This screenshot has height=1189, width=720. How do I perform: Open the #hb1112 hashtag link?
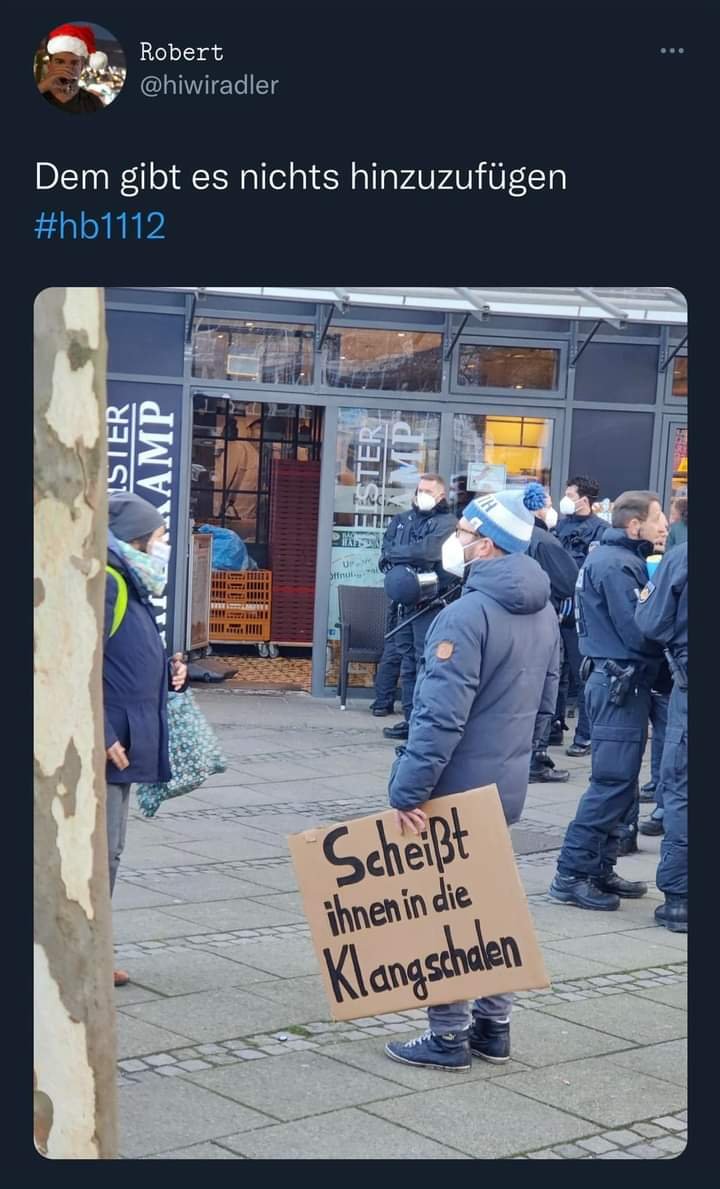[x=100, y=226]
